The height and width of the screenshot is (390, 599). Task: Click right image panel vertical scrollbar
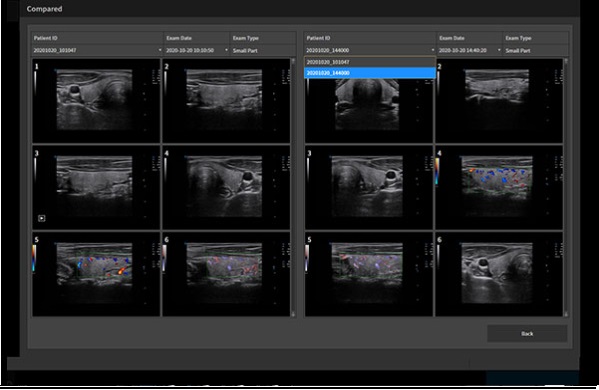566,187
